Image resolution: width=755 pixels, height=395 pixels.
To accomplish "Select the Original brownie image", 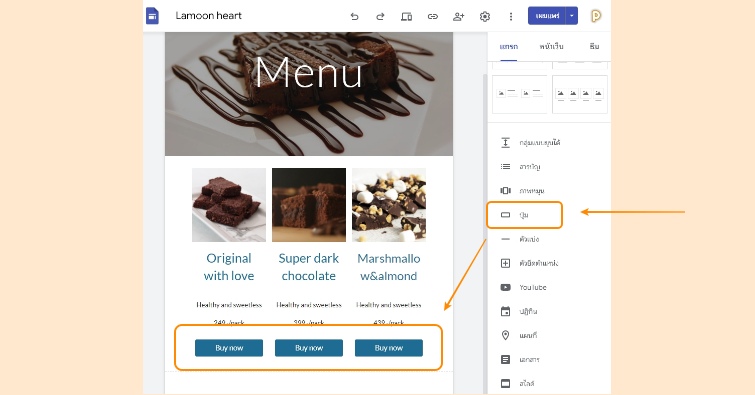I will (229, 205).
